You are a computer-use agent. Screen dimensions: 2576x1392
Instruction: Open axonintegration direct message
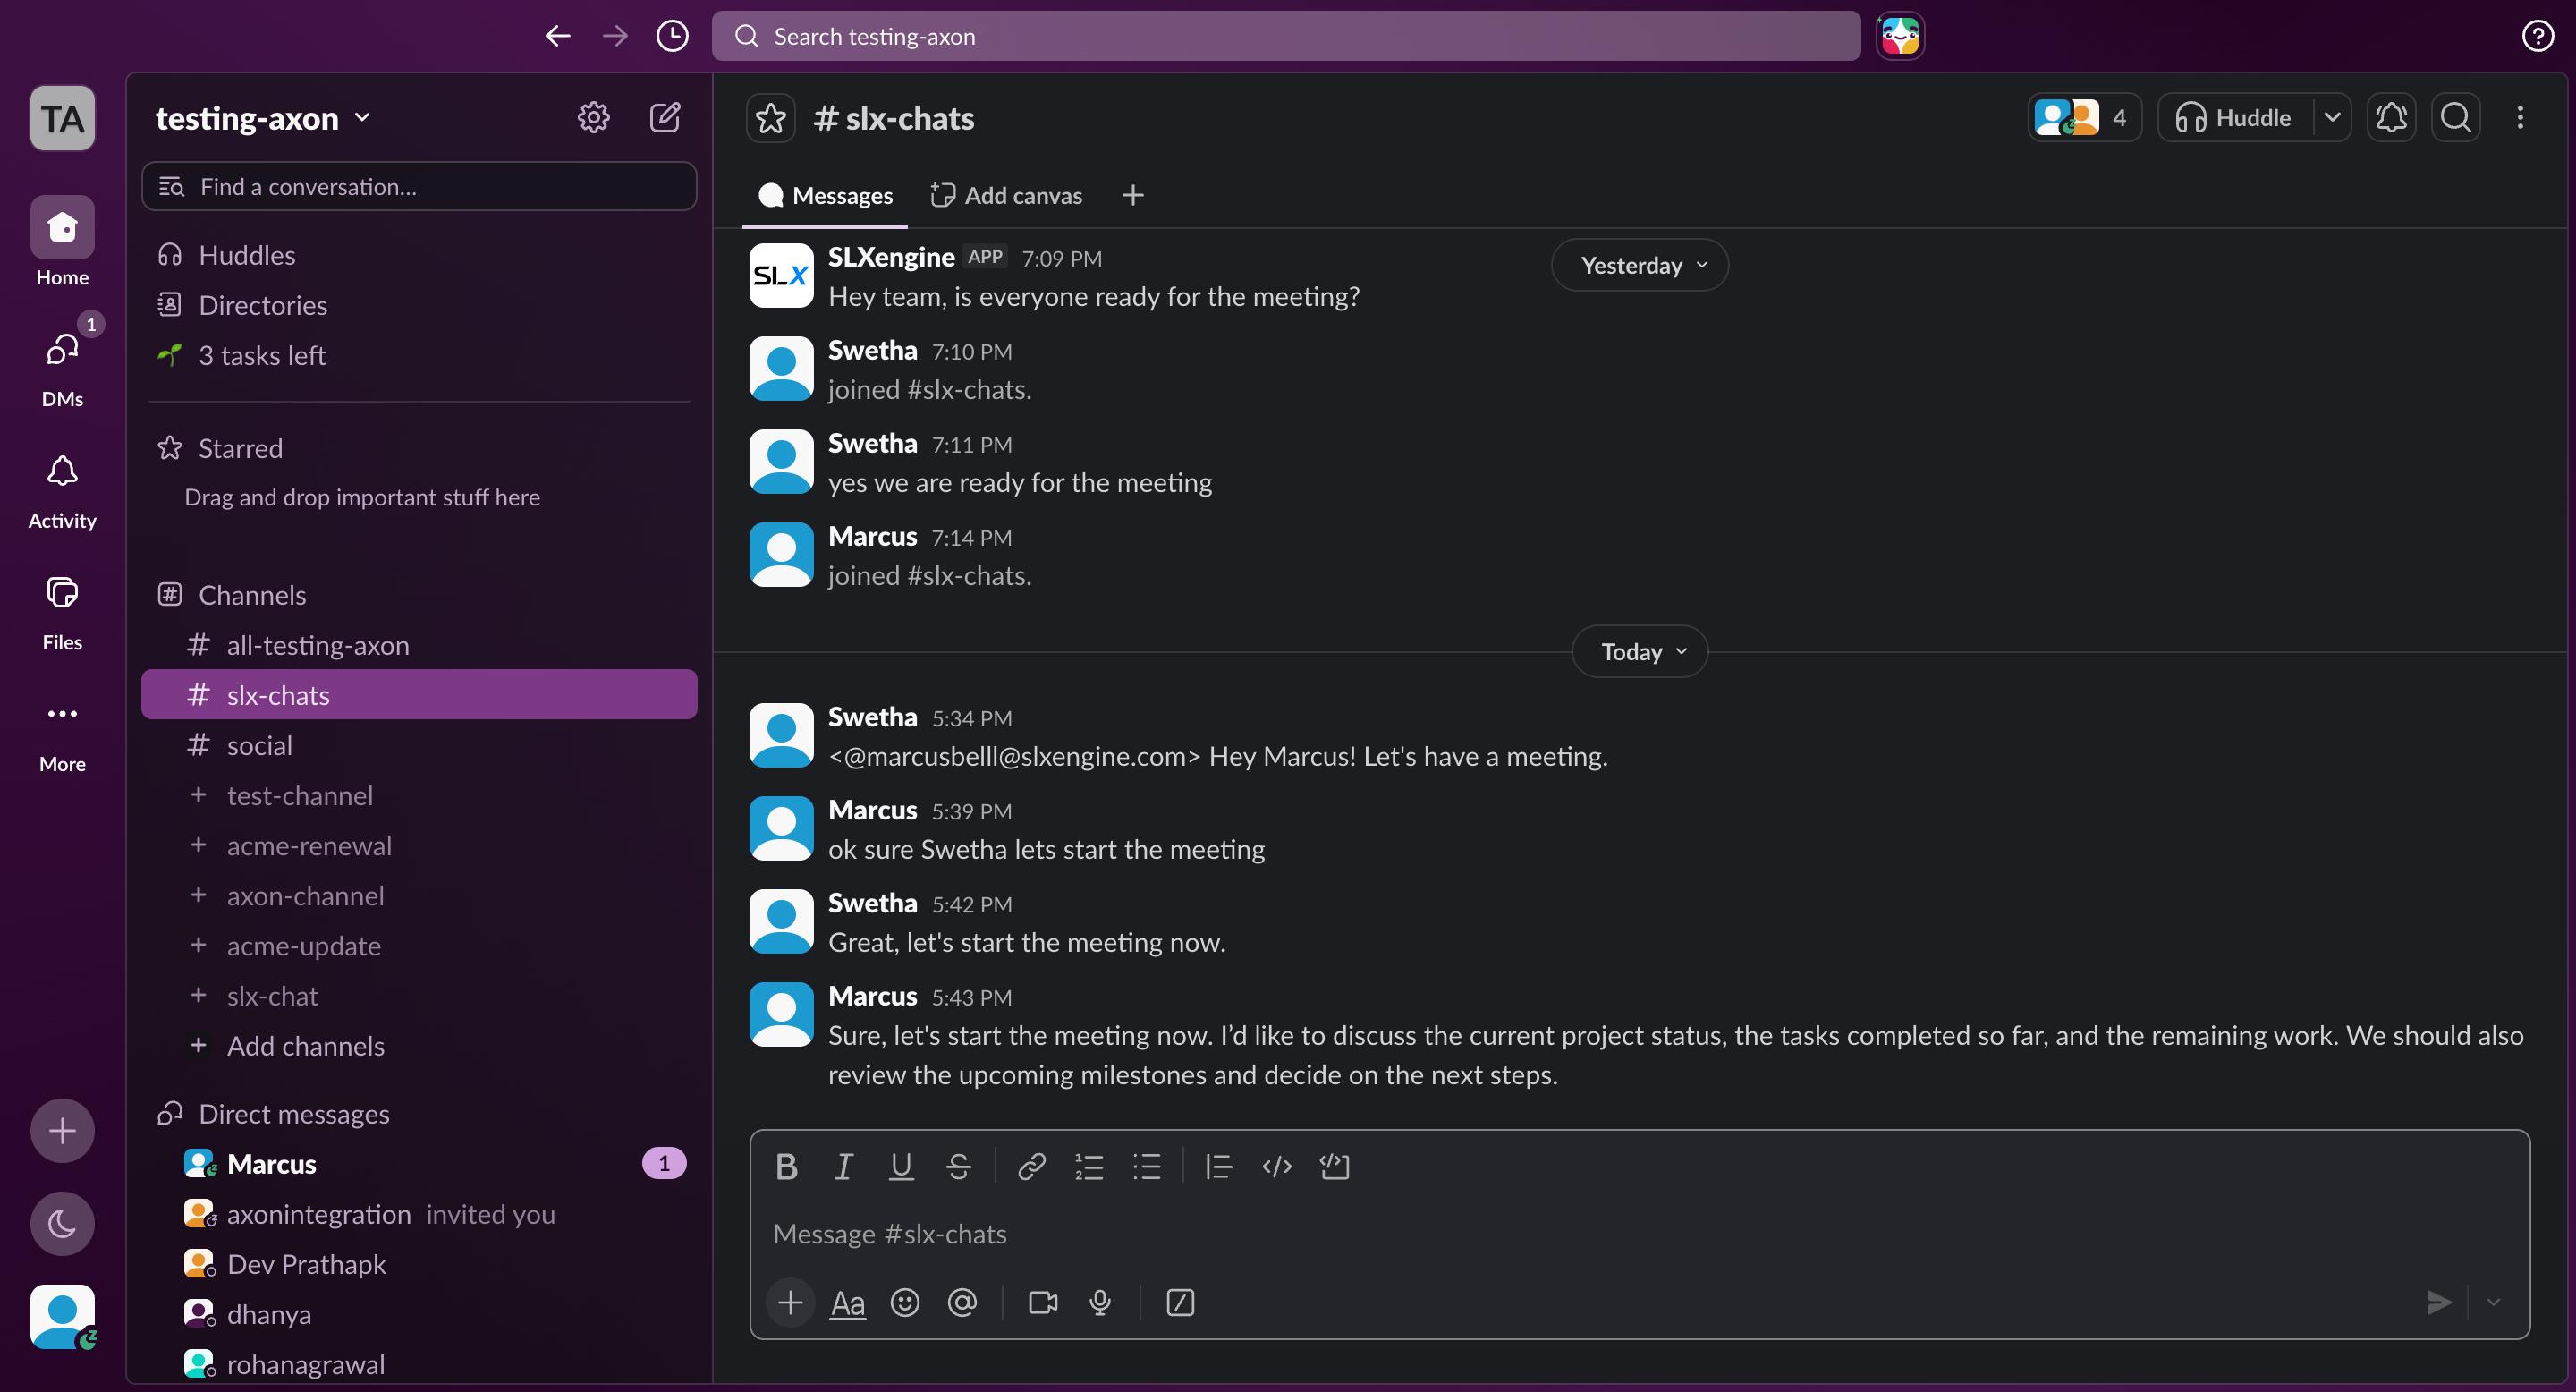[x=419, y=1213]
